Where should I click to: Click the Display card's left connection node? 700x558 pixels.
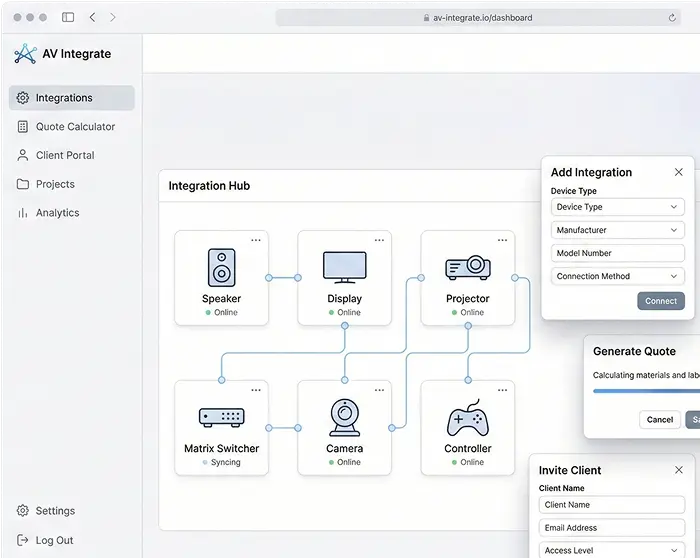tap(298, 278)
